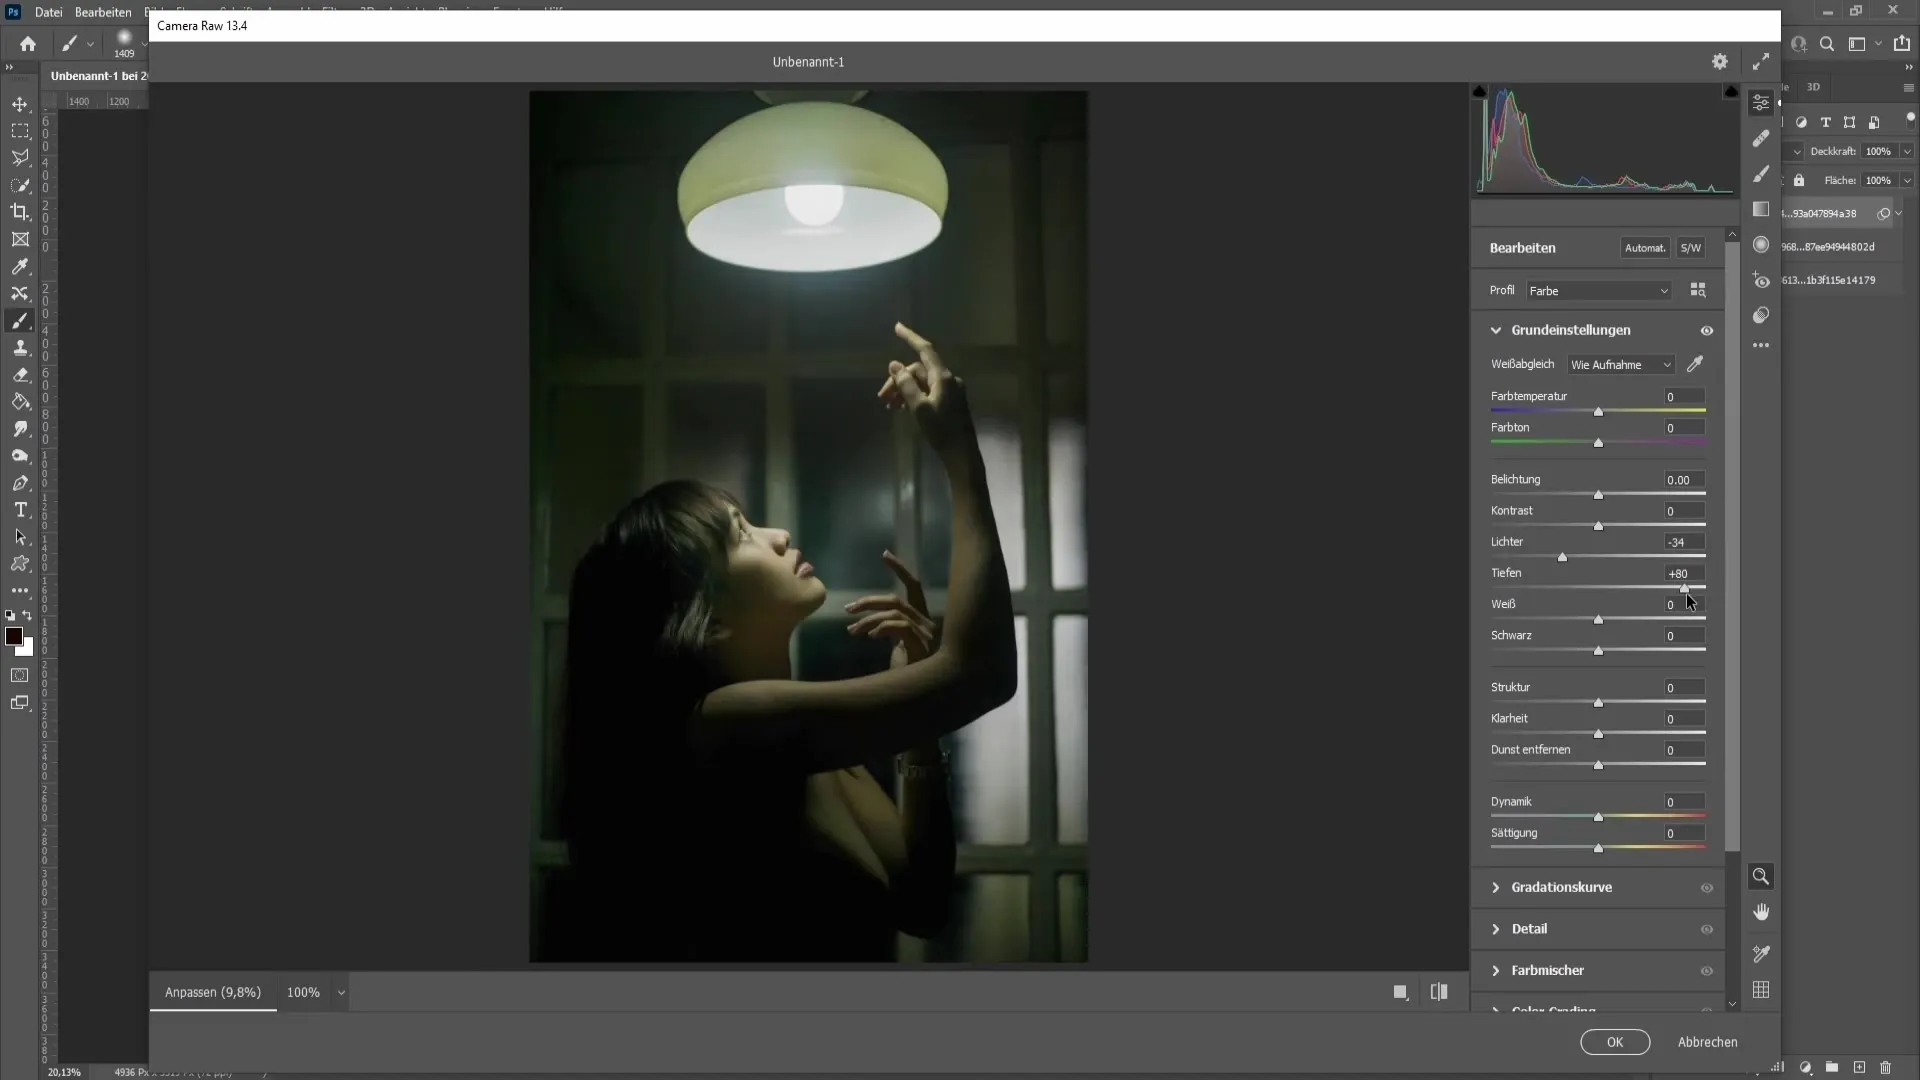1920x1080 pixels.
Task: Click the Kontrast value field
Action: (x=1684, y=511)
